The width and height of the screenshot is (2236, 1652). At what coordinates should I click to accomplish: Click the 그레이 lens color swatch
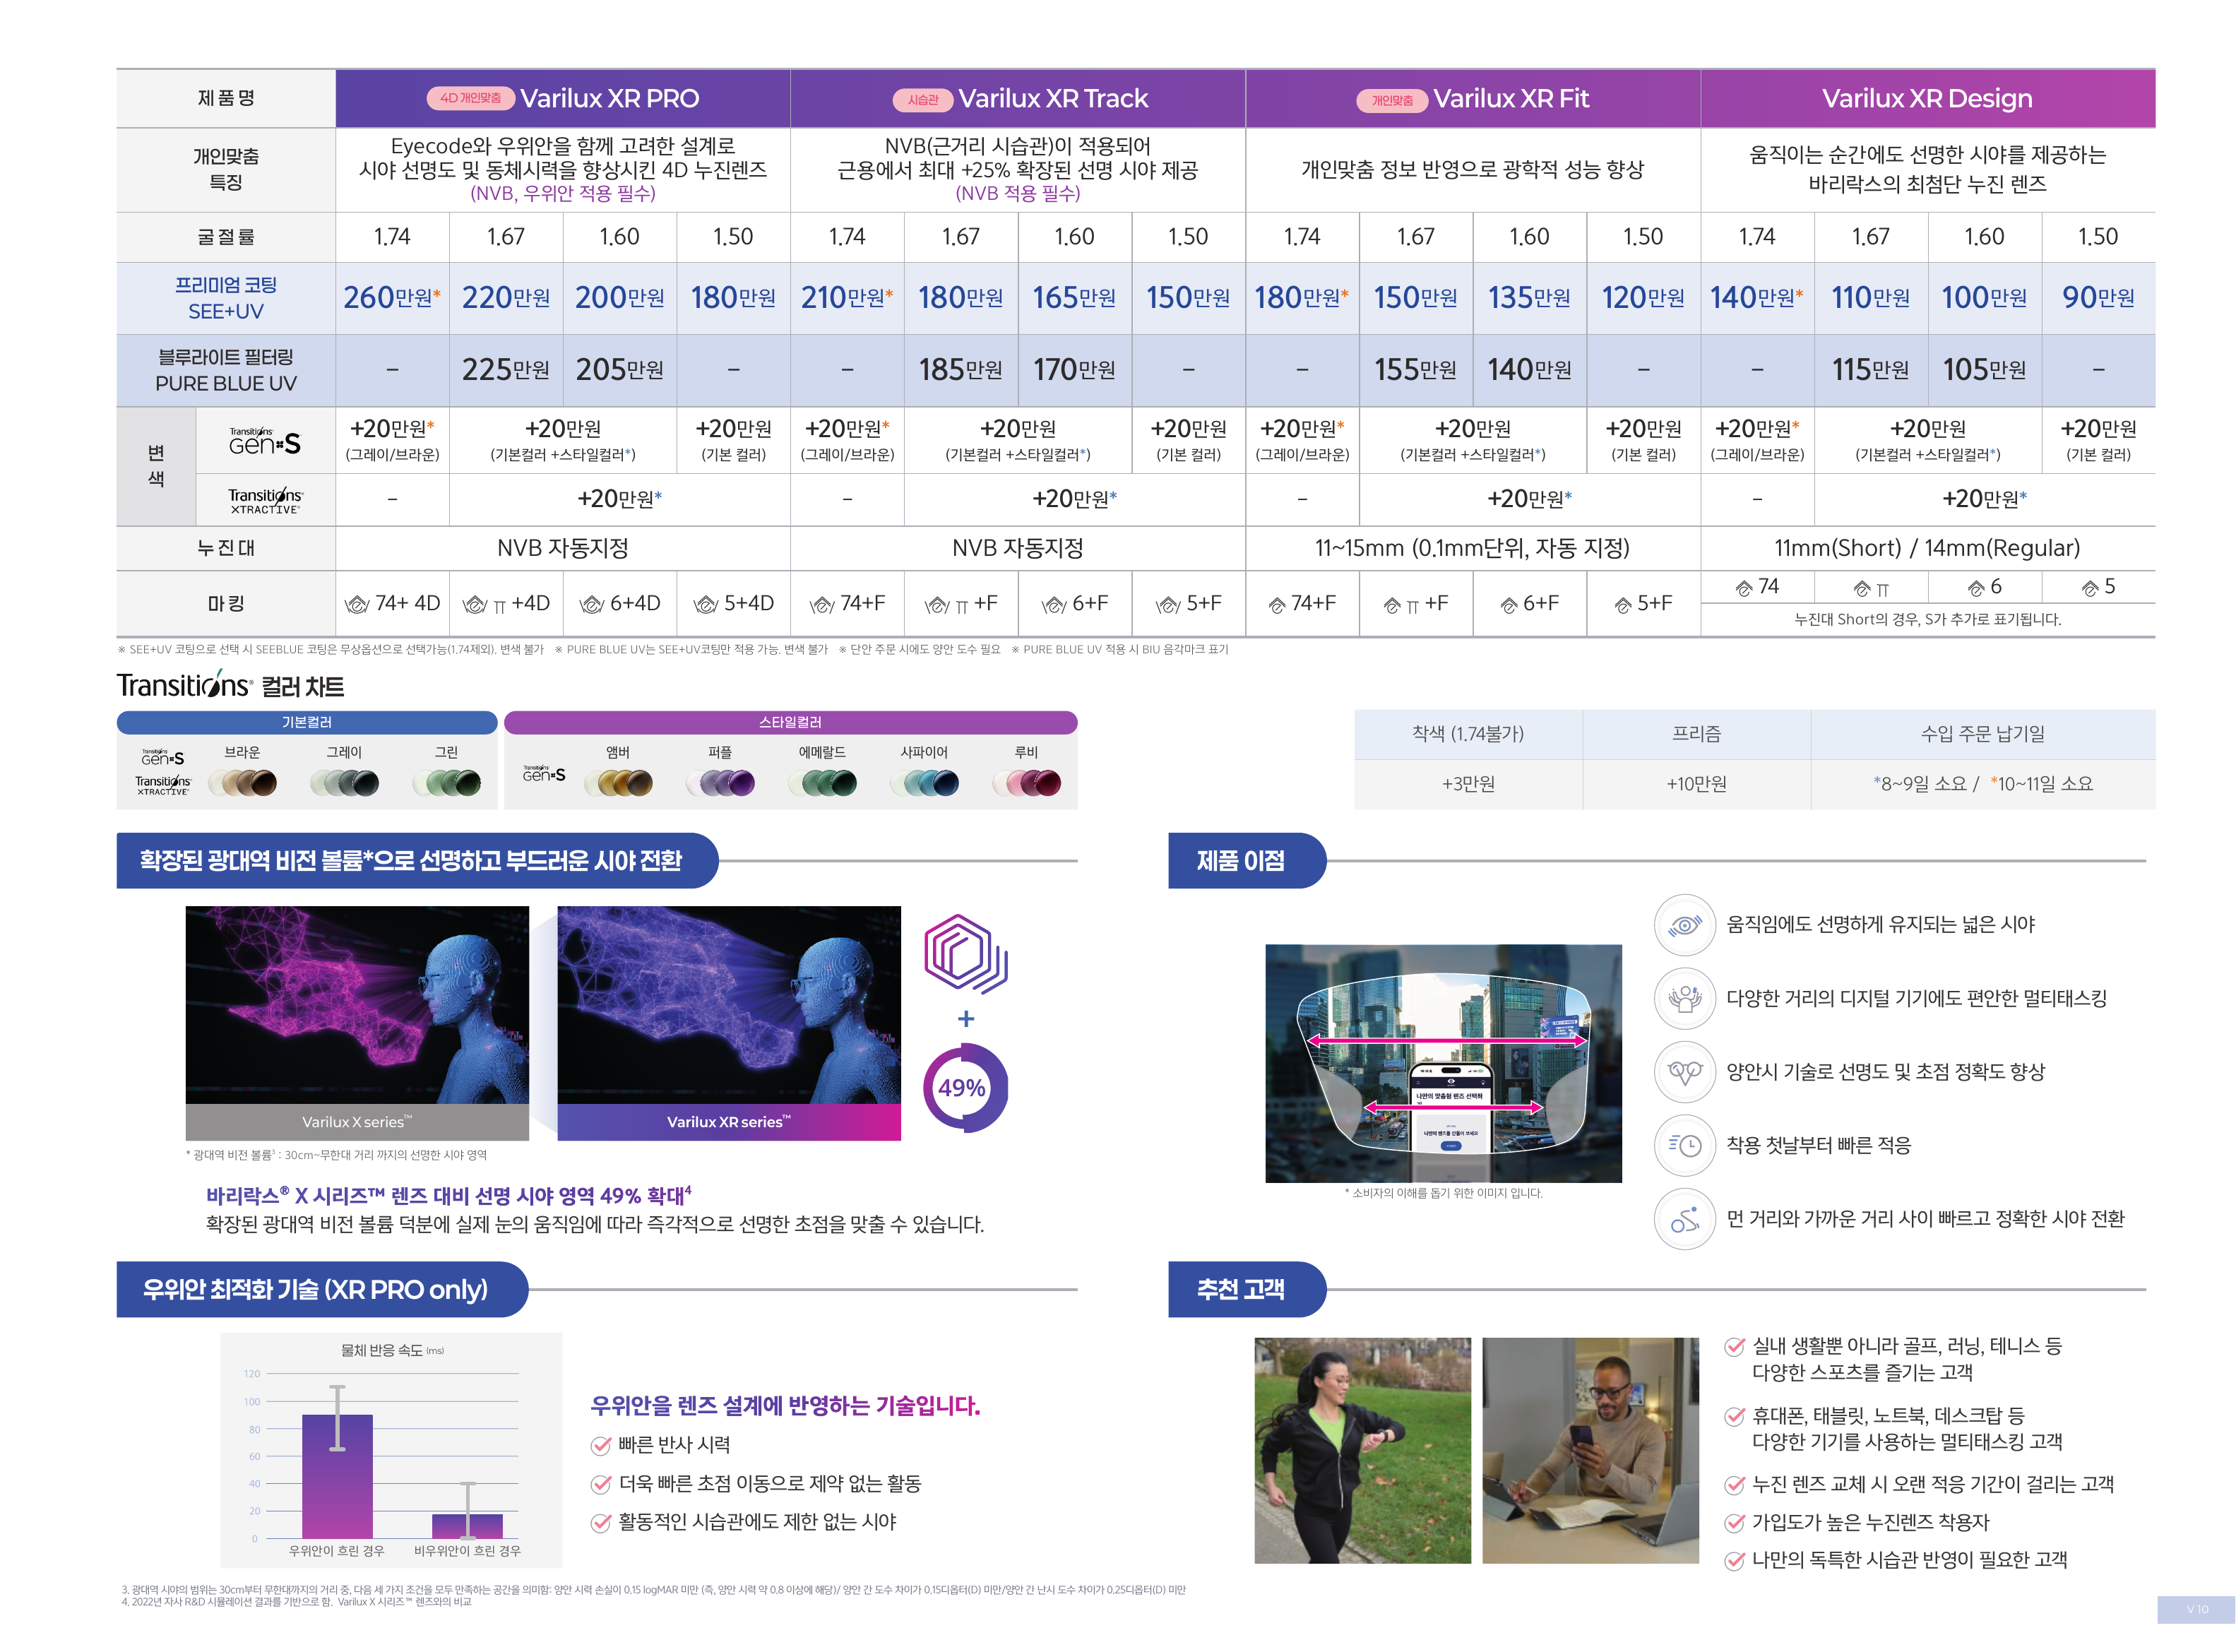pos(345,783)
